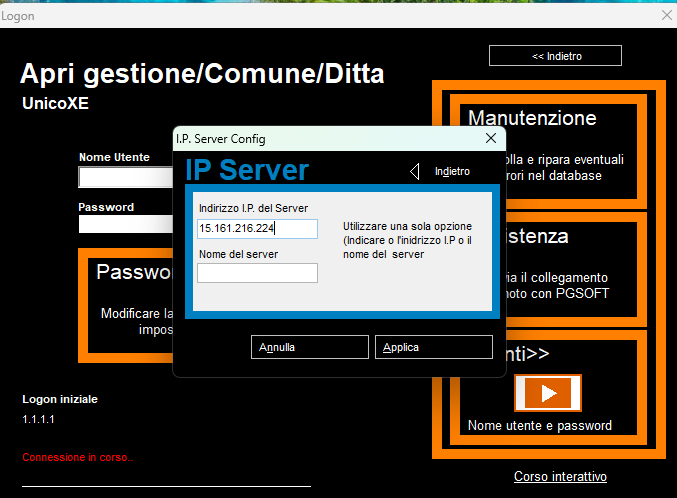The height and width of the screenshot is (498, 677).
Task: Close the Logon window
Action: [667, 15]
